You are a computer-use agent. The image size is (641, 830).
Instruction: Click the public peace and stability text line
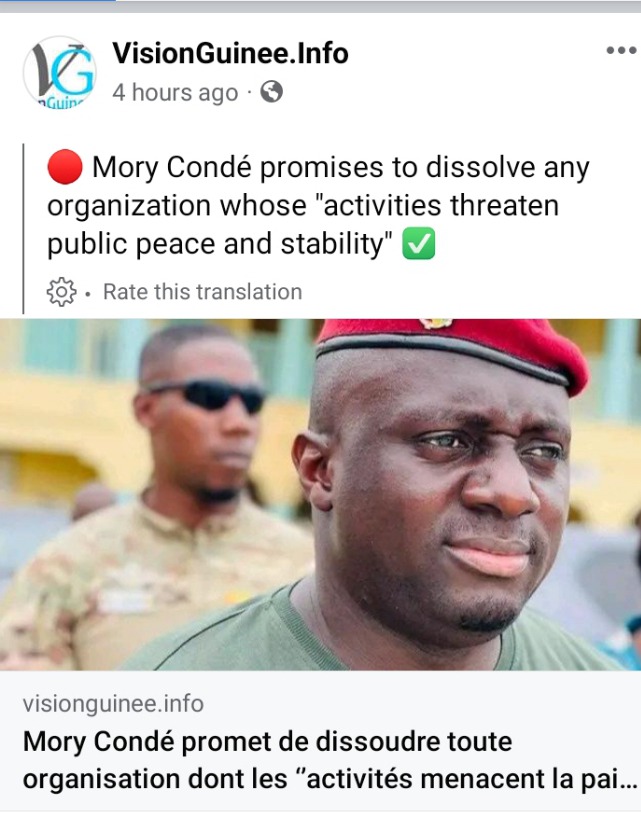pyautogui.click(x=220, y=245)
